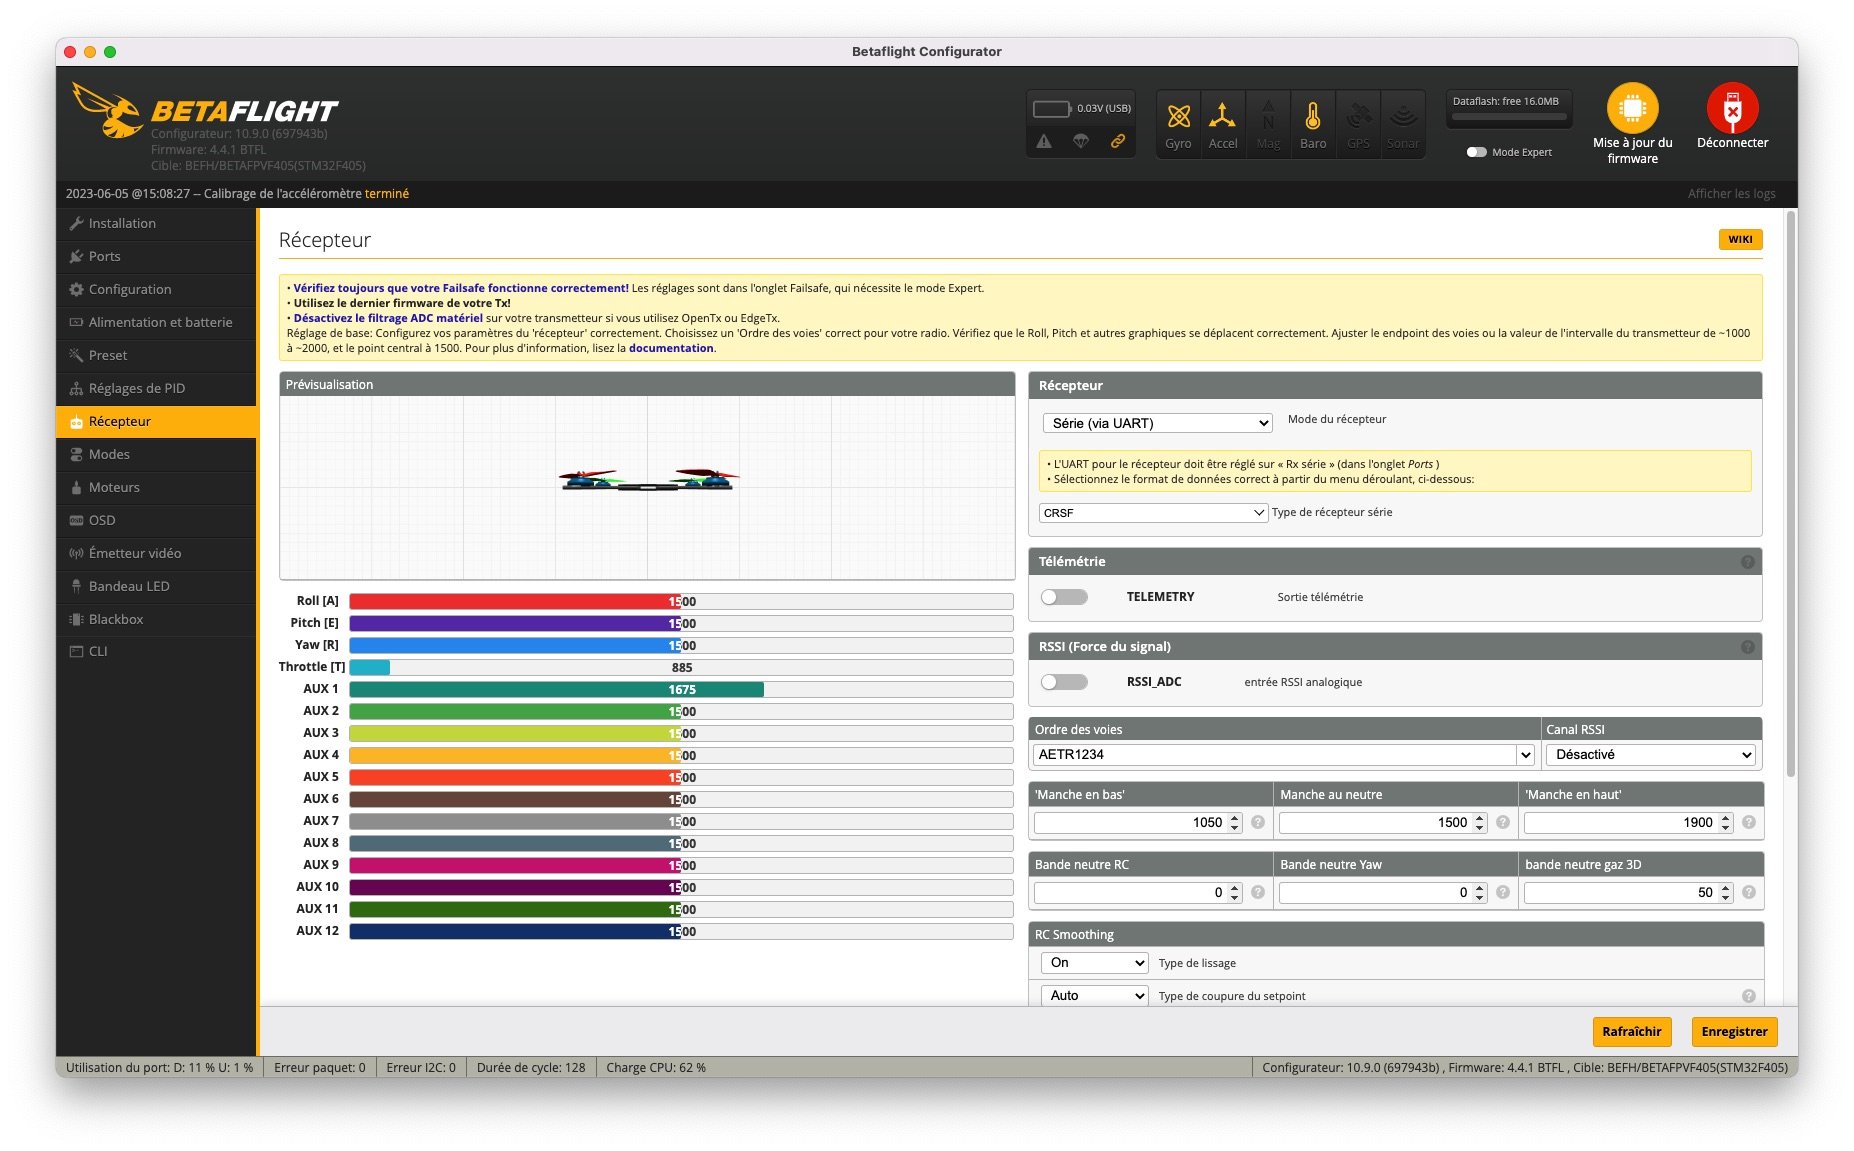1854x1151 pixels.
Task: Open the Mode du récepteur dropdown
Action: pyautogui.click(x=1157, y=423)
